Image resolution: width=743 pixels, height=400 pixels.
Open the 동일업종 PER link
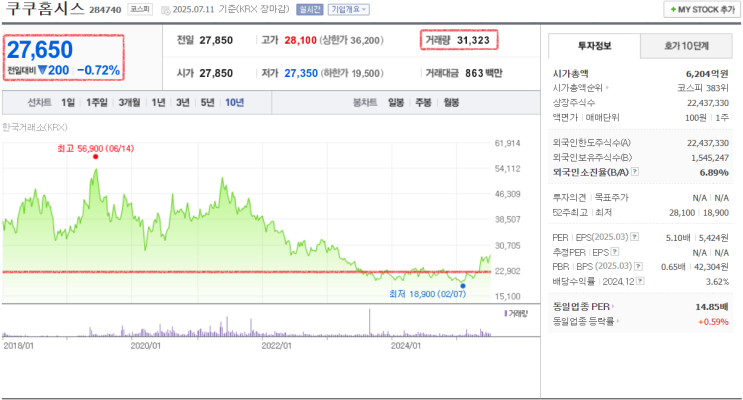583,307
